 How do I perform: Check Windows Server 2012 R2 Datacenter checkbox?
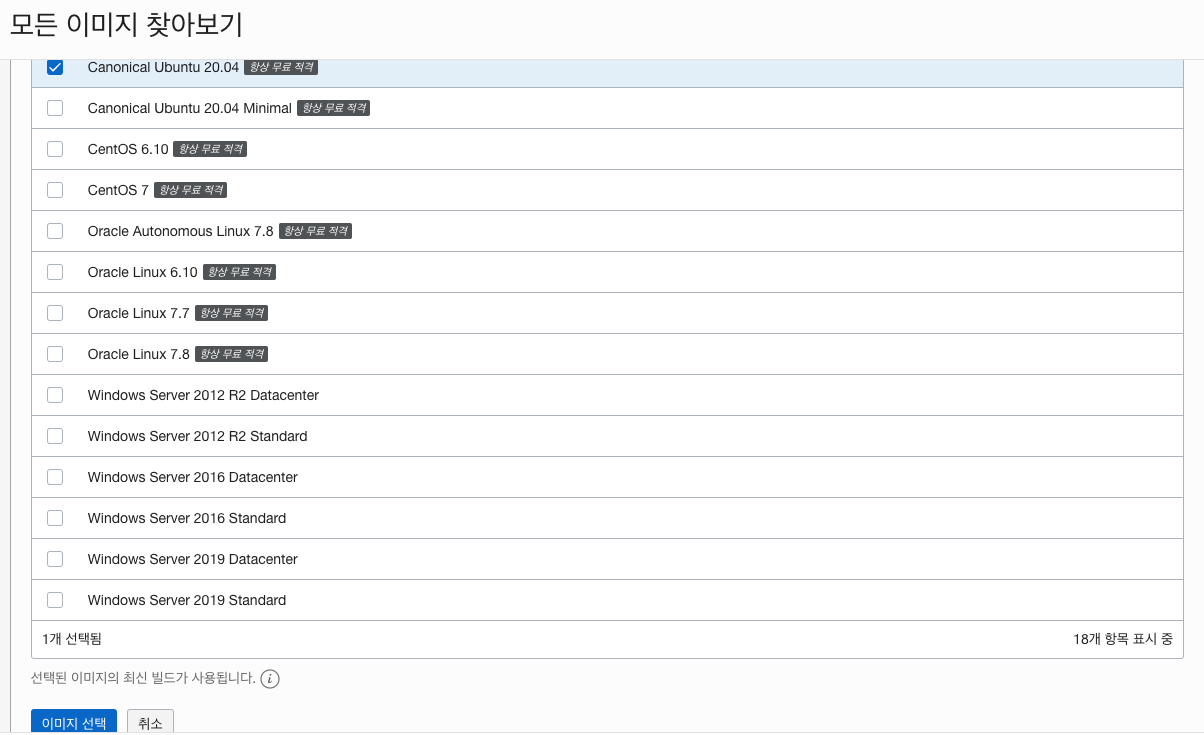coord(55,395)
